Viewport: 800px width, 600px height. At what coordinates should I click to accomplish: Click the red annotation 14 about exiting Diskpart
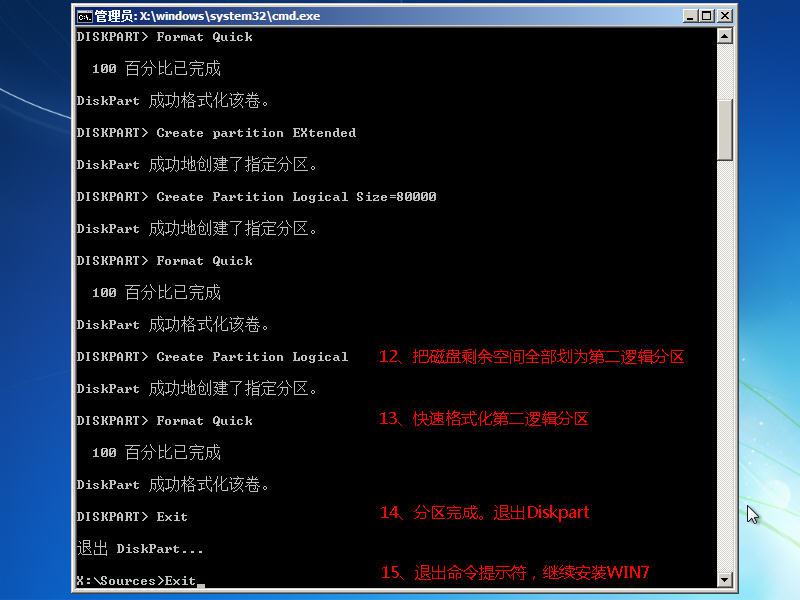[x=484, y=512]
